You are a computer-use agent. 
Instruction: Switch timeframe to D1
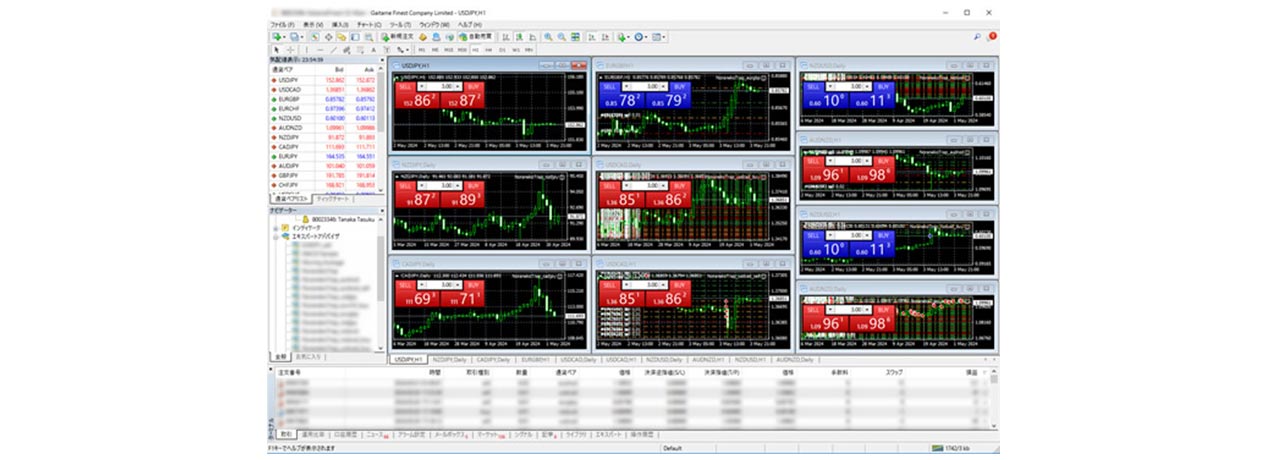pos(502,49)
